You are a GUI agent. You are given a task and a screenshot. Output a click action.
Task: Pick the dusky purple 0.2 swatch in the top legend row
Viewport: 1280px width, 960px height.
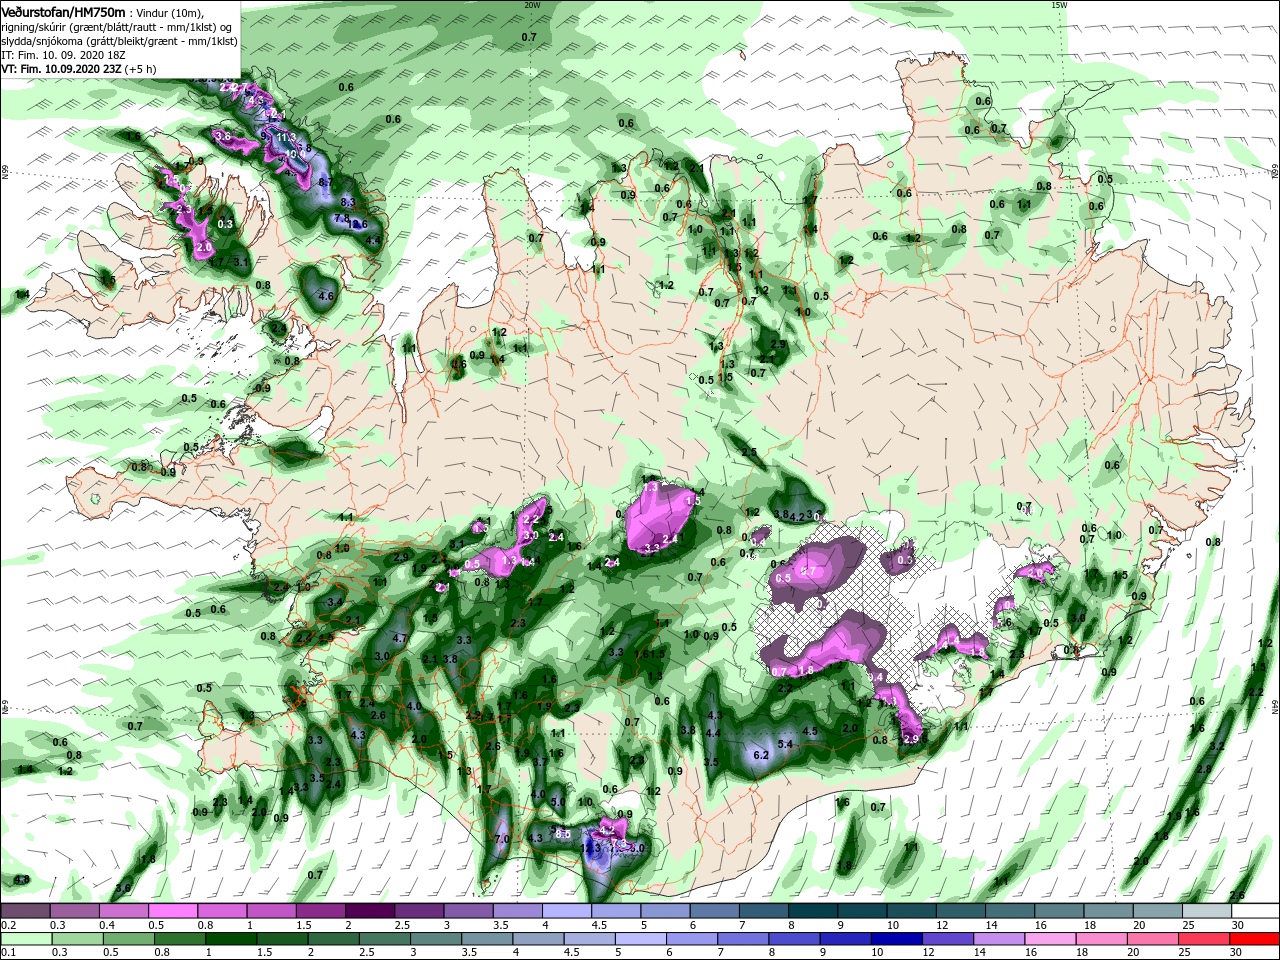25,911
